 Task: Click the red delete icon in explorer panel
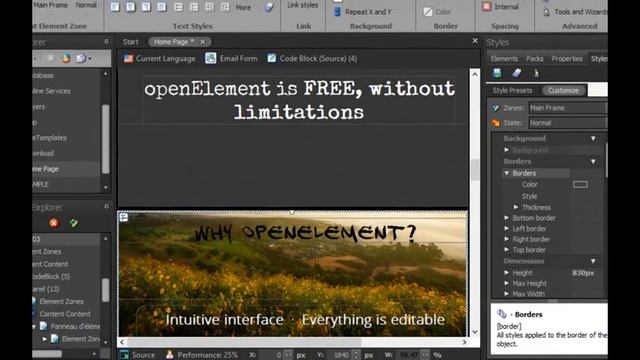coord(54,223)
